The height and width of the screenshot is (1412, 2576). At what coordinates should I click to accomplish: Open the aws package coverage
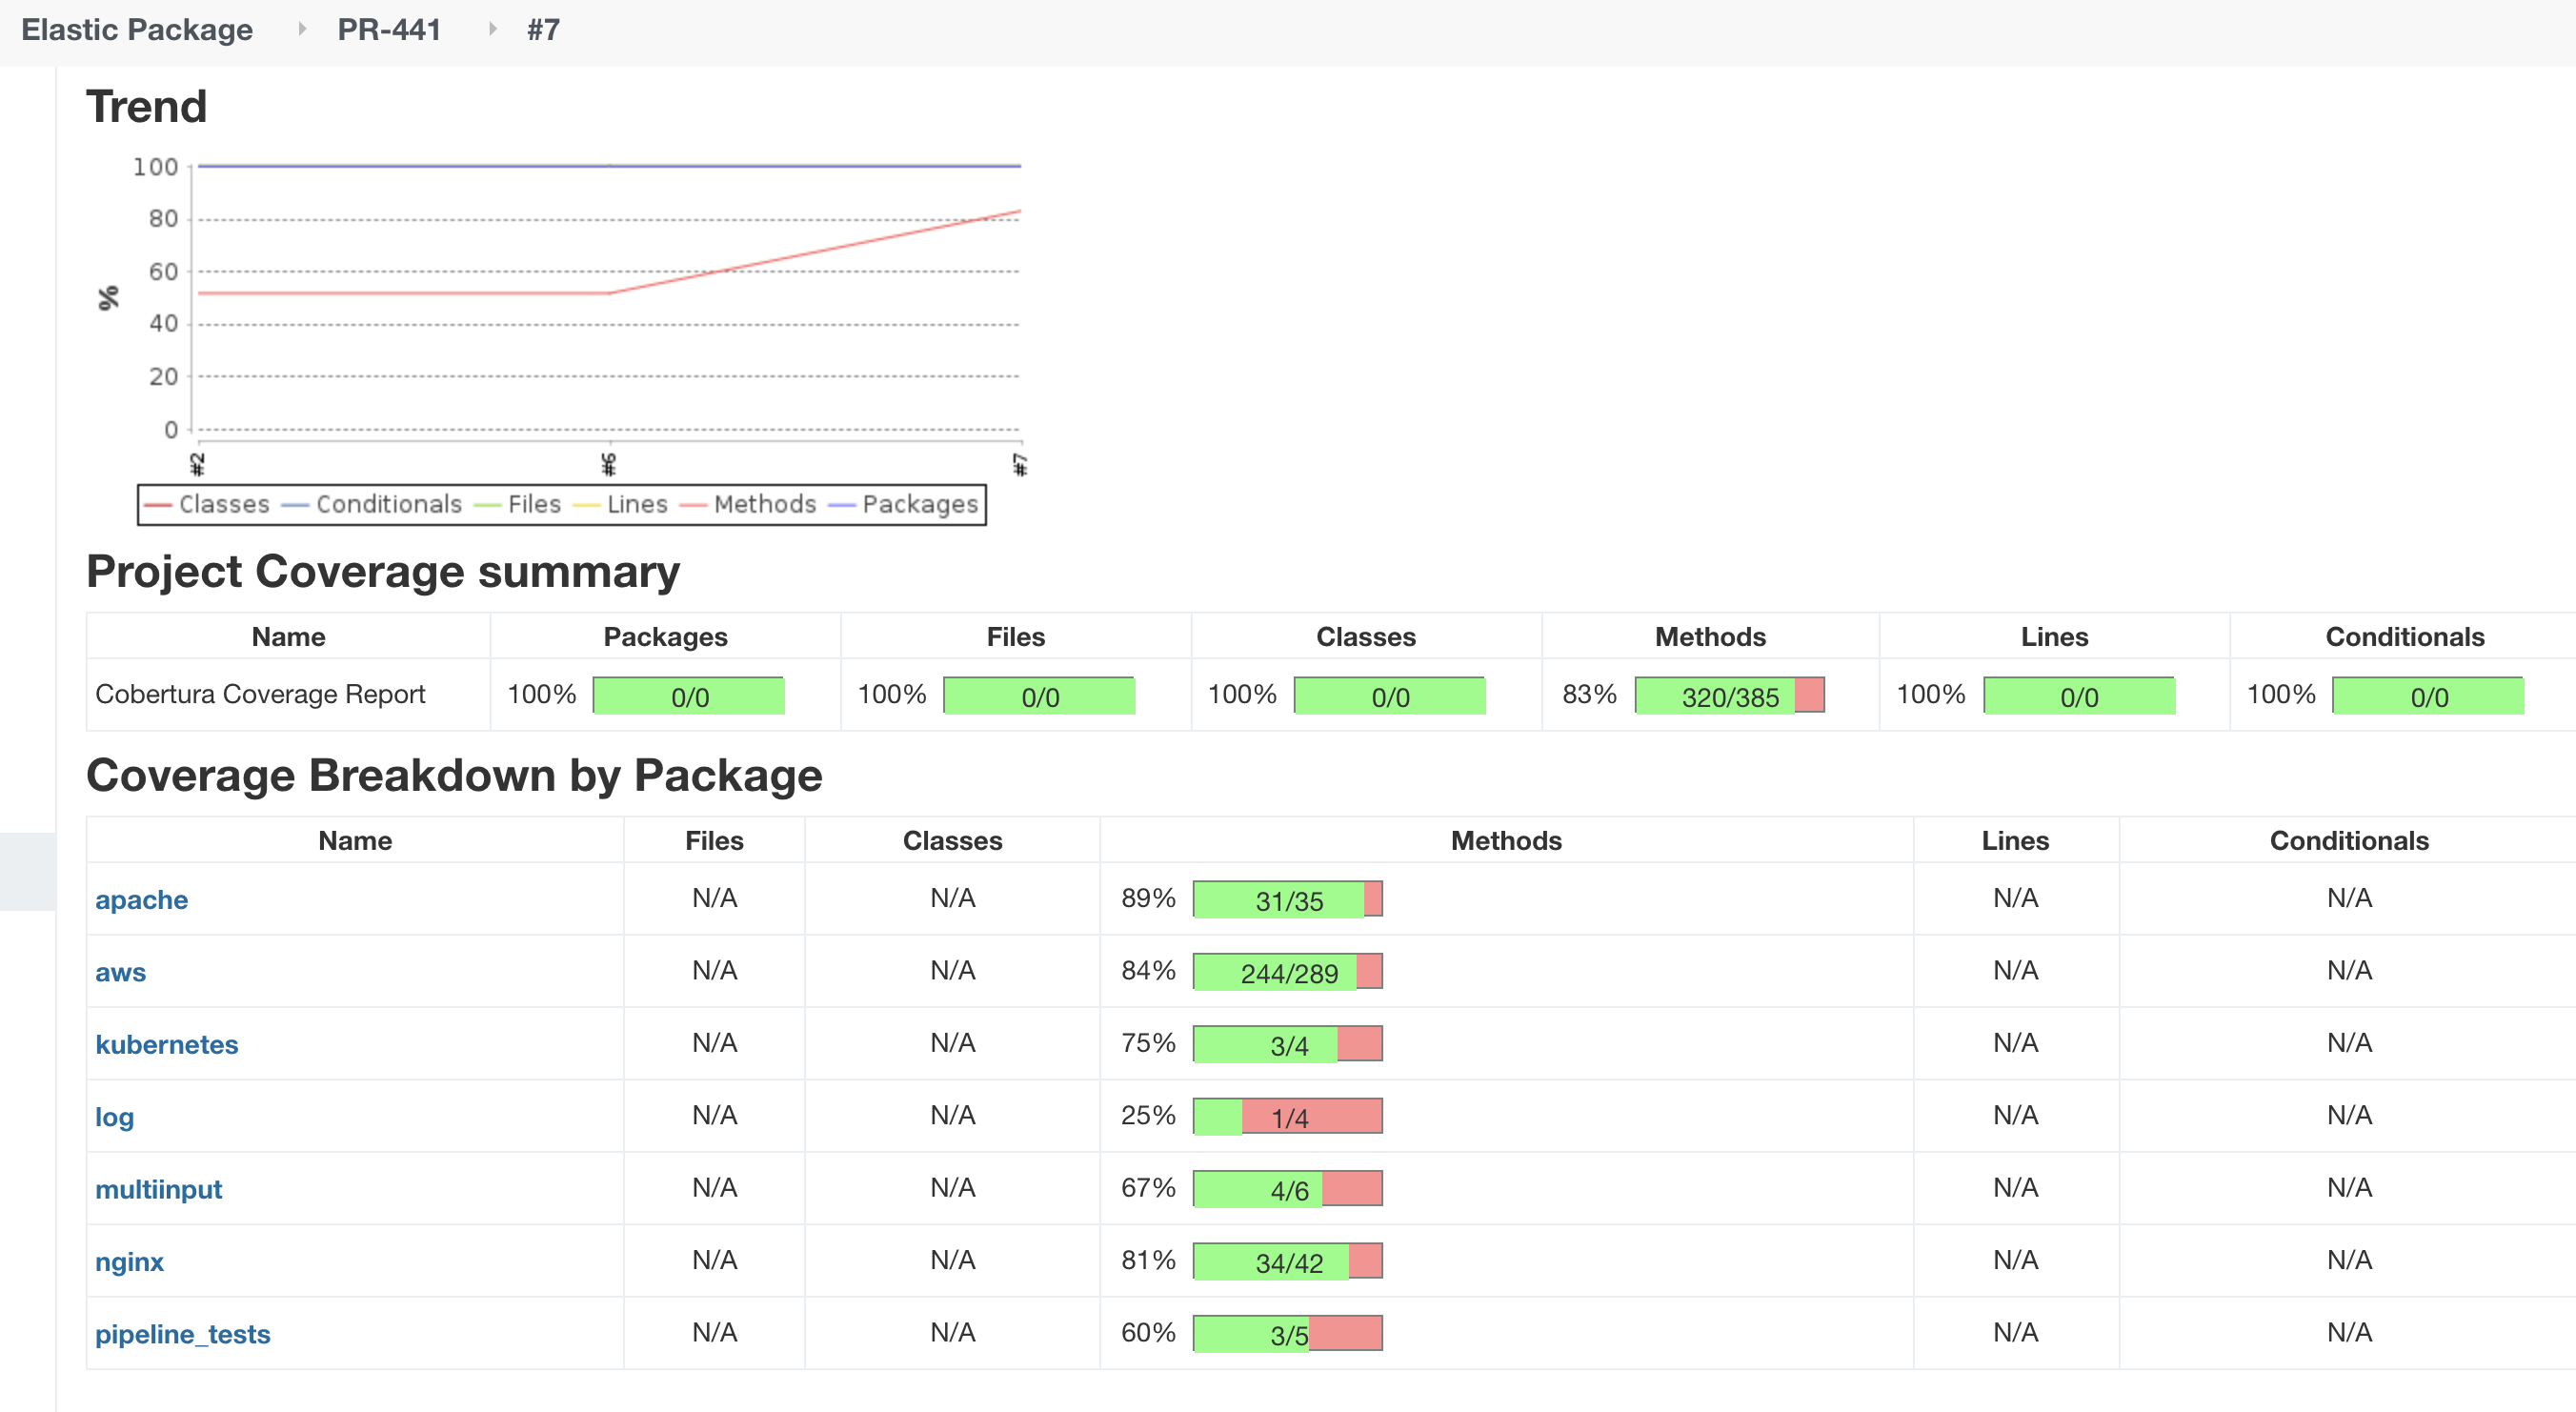(x=120, y=972)
